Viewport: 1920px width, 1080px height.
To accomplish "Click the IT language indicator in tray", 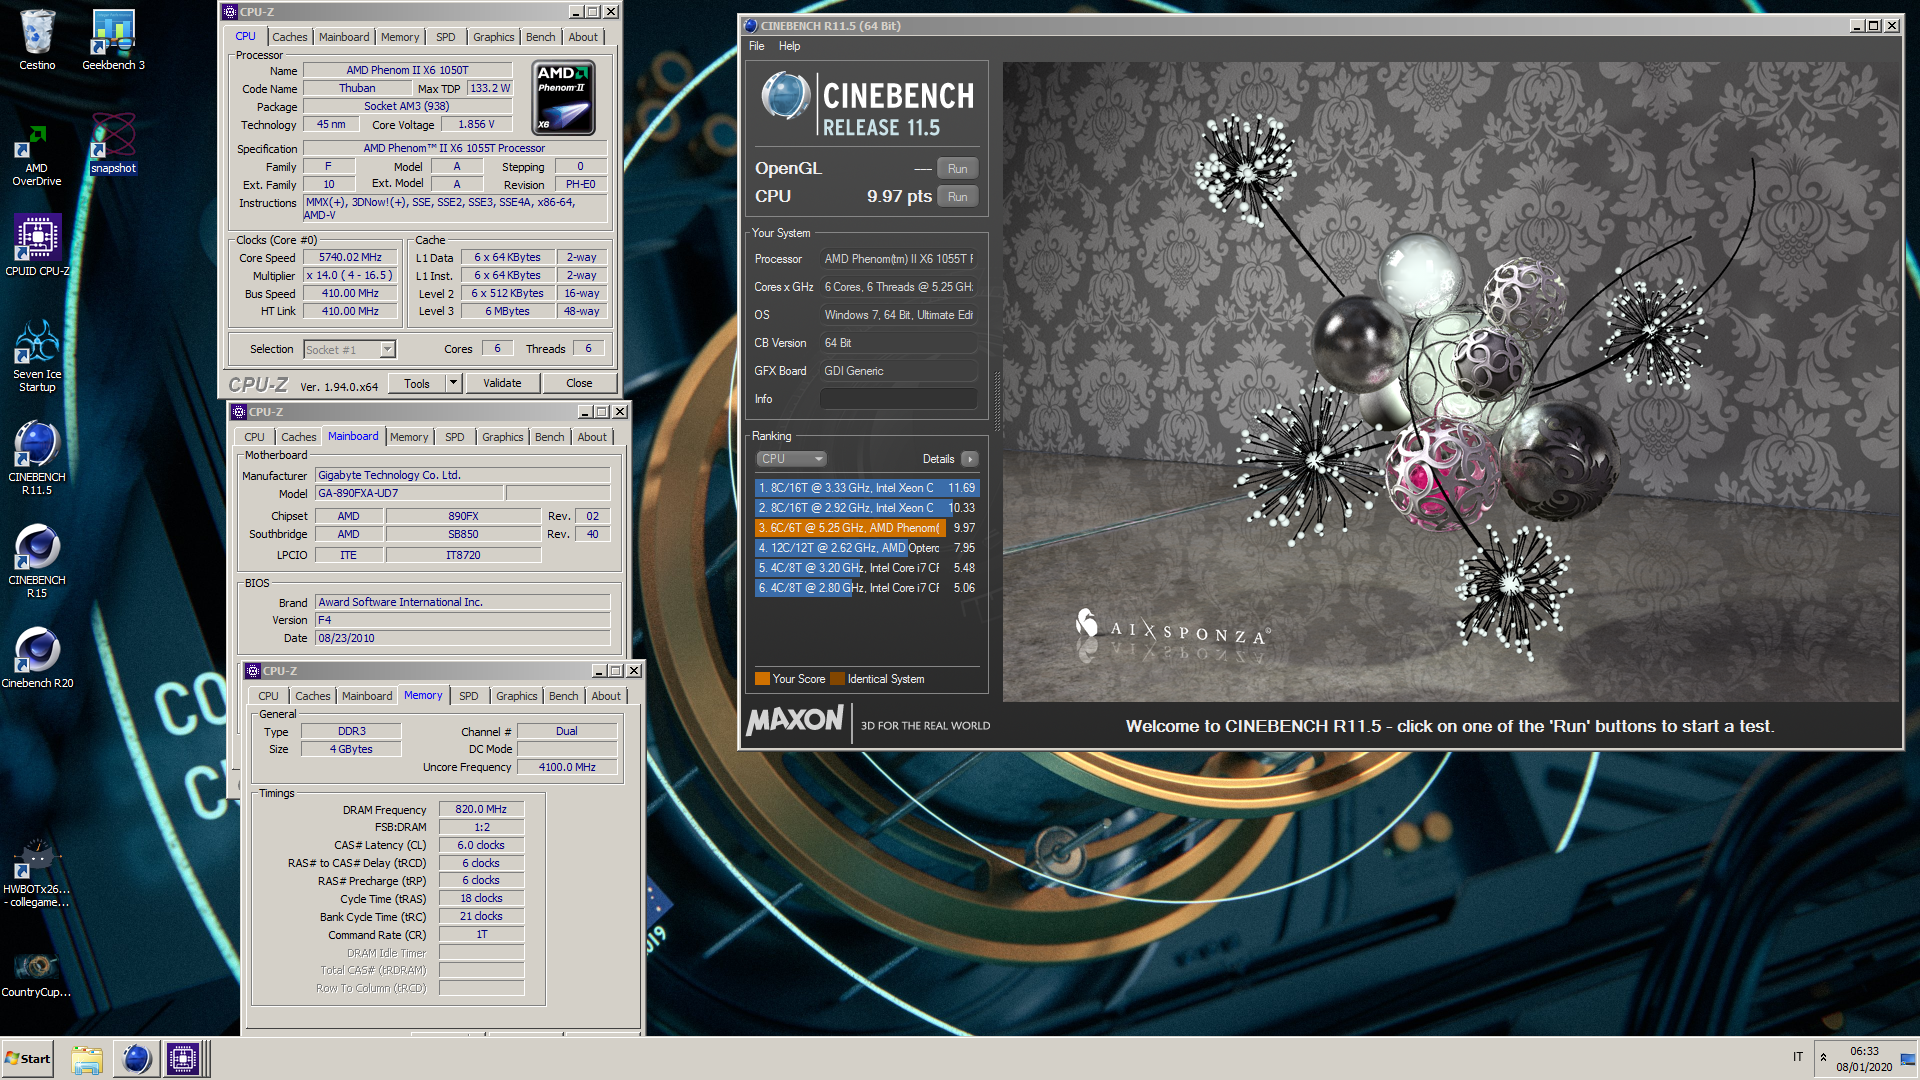I will (x=1798, y=1058).
